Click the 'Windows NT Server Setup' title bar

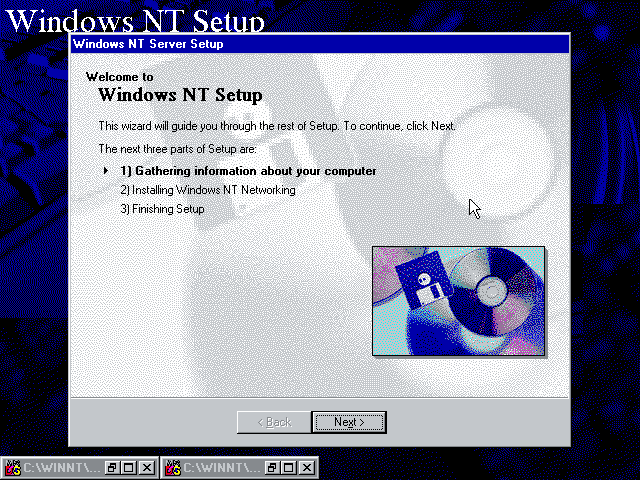[320, 44]
